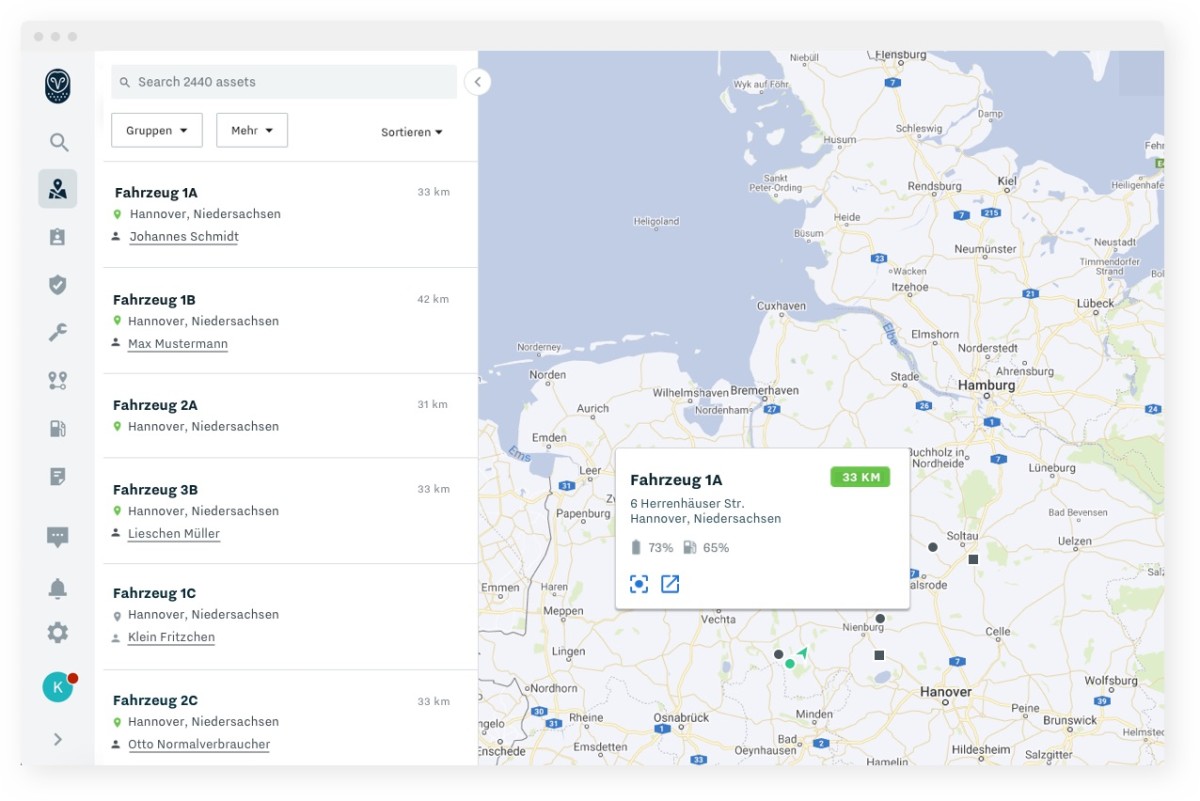Click the teal dot vehicle marker on map
Image resolution: width=1200 pixels, height=801 pixels.
(x=790, y=663)
